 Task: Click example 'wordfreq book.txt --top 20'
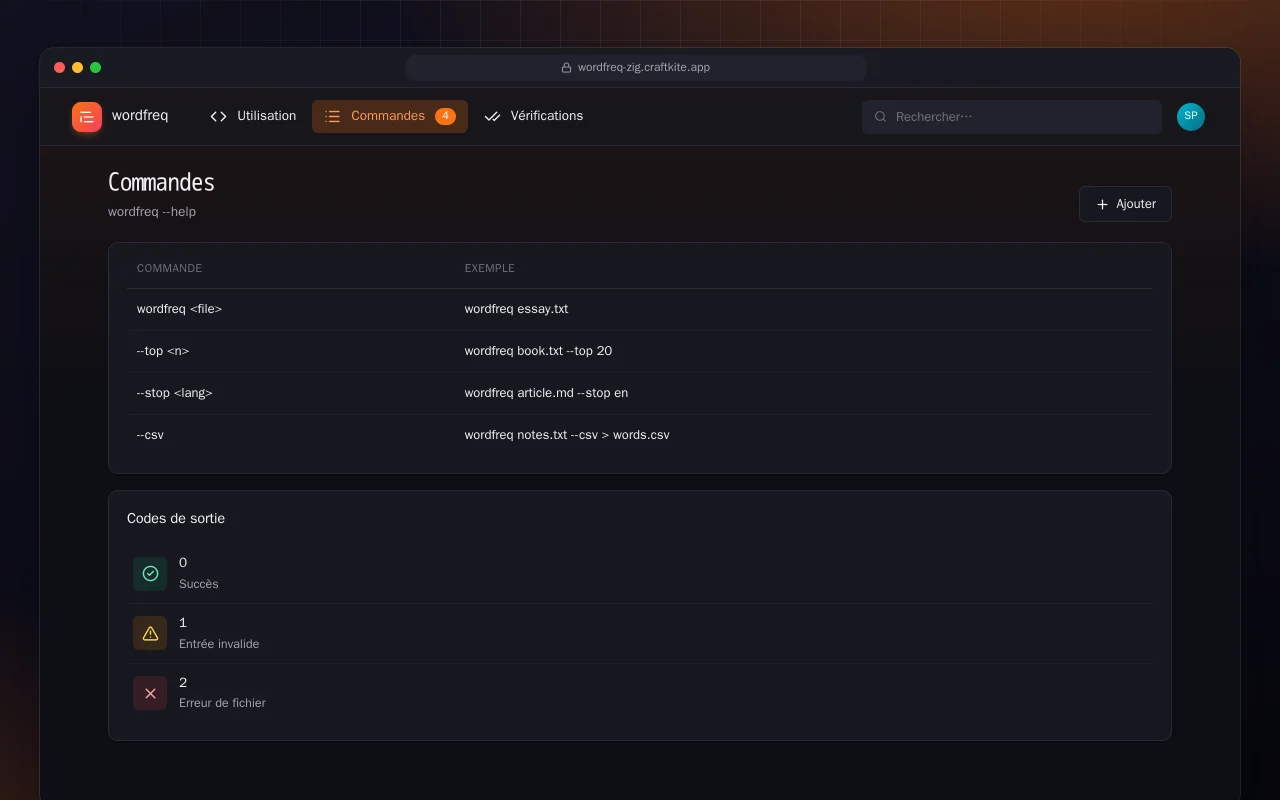pyautogui.click(x=538, y=351)
